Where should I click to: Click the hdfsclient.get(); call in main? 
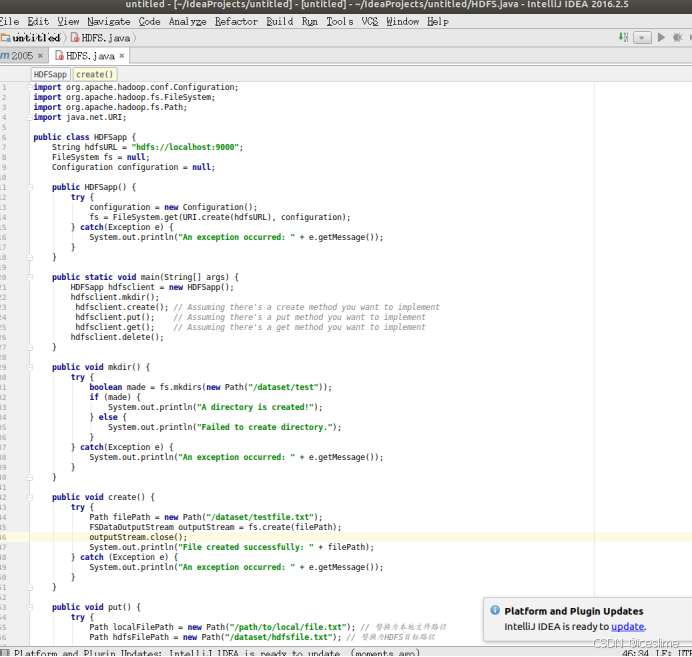(x=115, y=327)
